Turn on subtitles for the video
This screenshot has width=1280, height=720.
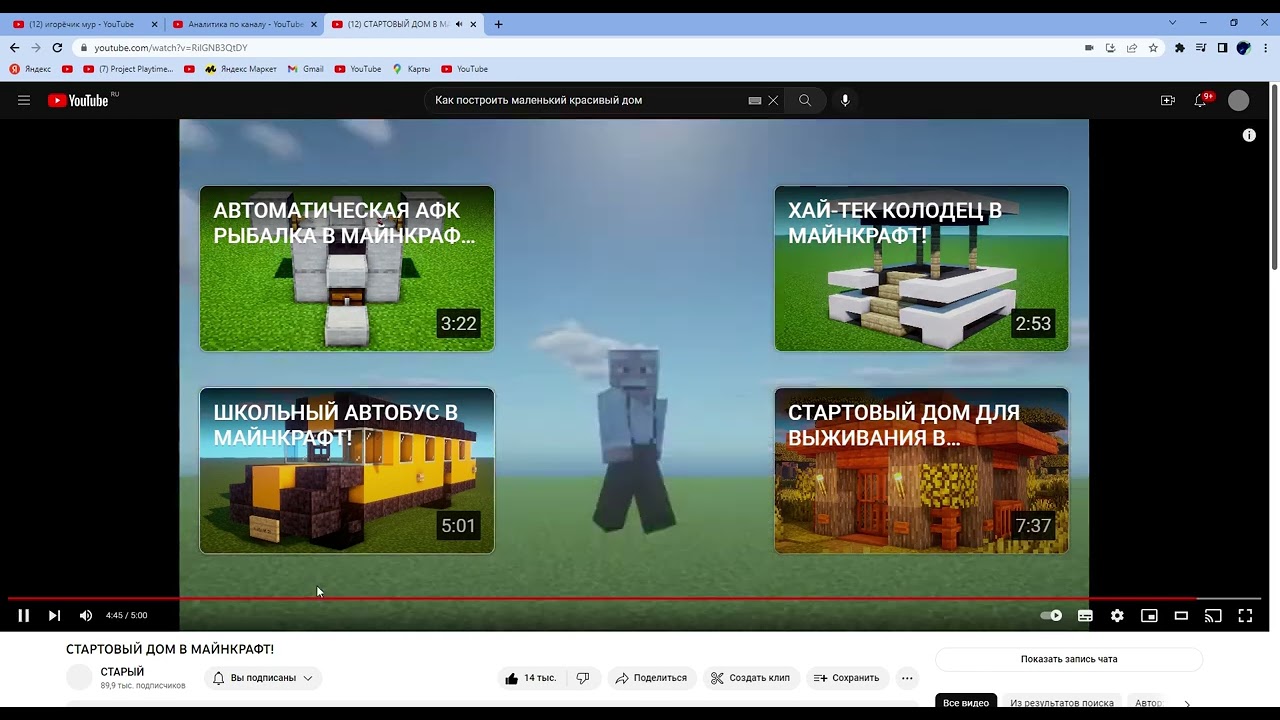(1085, 616)
